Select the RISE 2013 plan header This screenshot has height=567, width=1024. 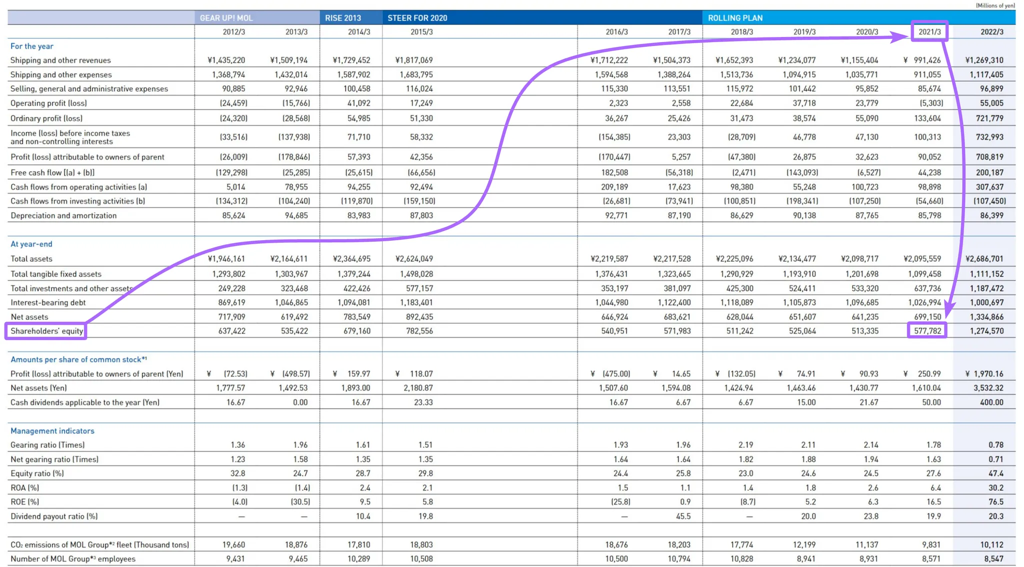click(345, 18)
